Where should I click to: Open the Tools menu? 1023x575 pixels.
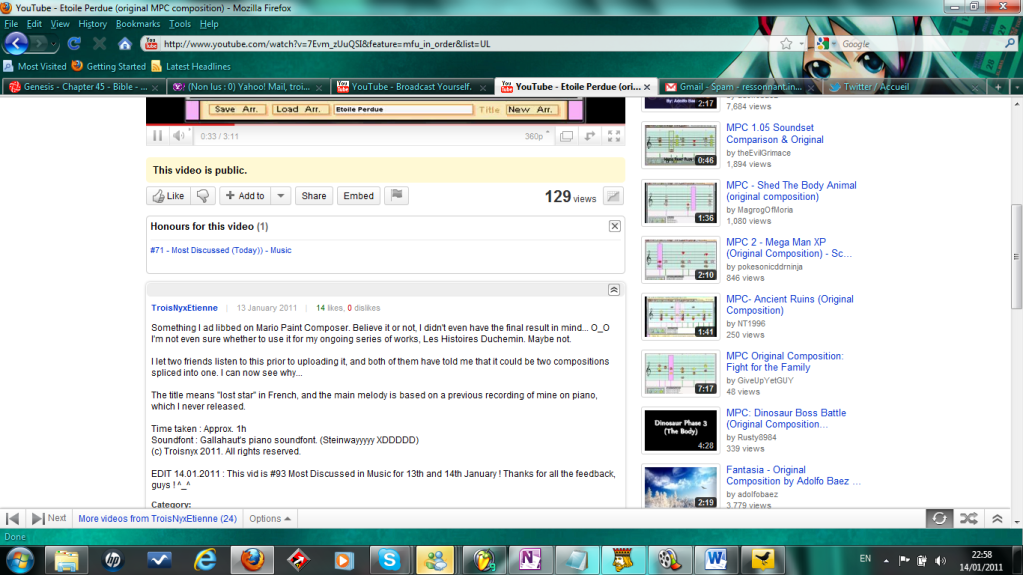pyautogui.click(x=179, y=24)
